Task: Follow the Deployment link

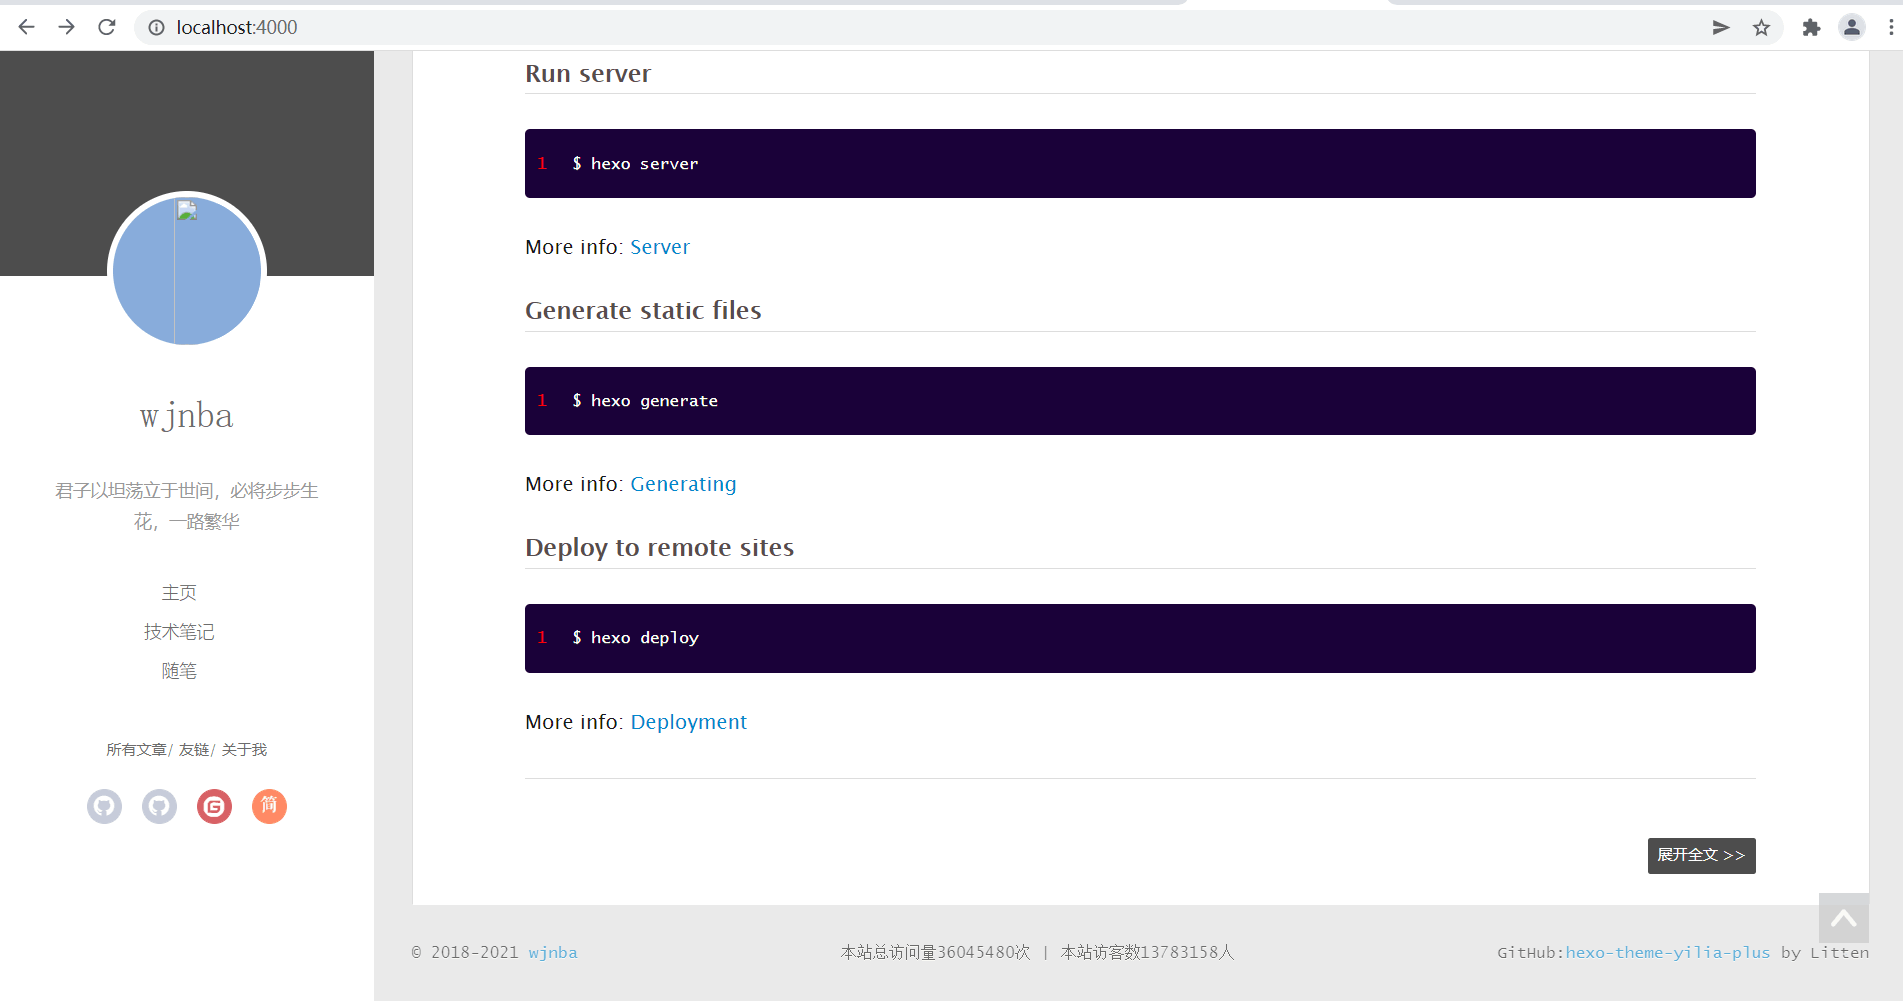Action: click(688, 722)
